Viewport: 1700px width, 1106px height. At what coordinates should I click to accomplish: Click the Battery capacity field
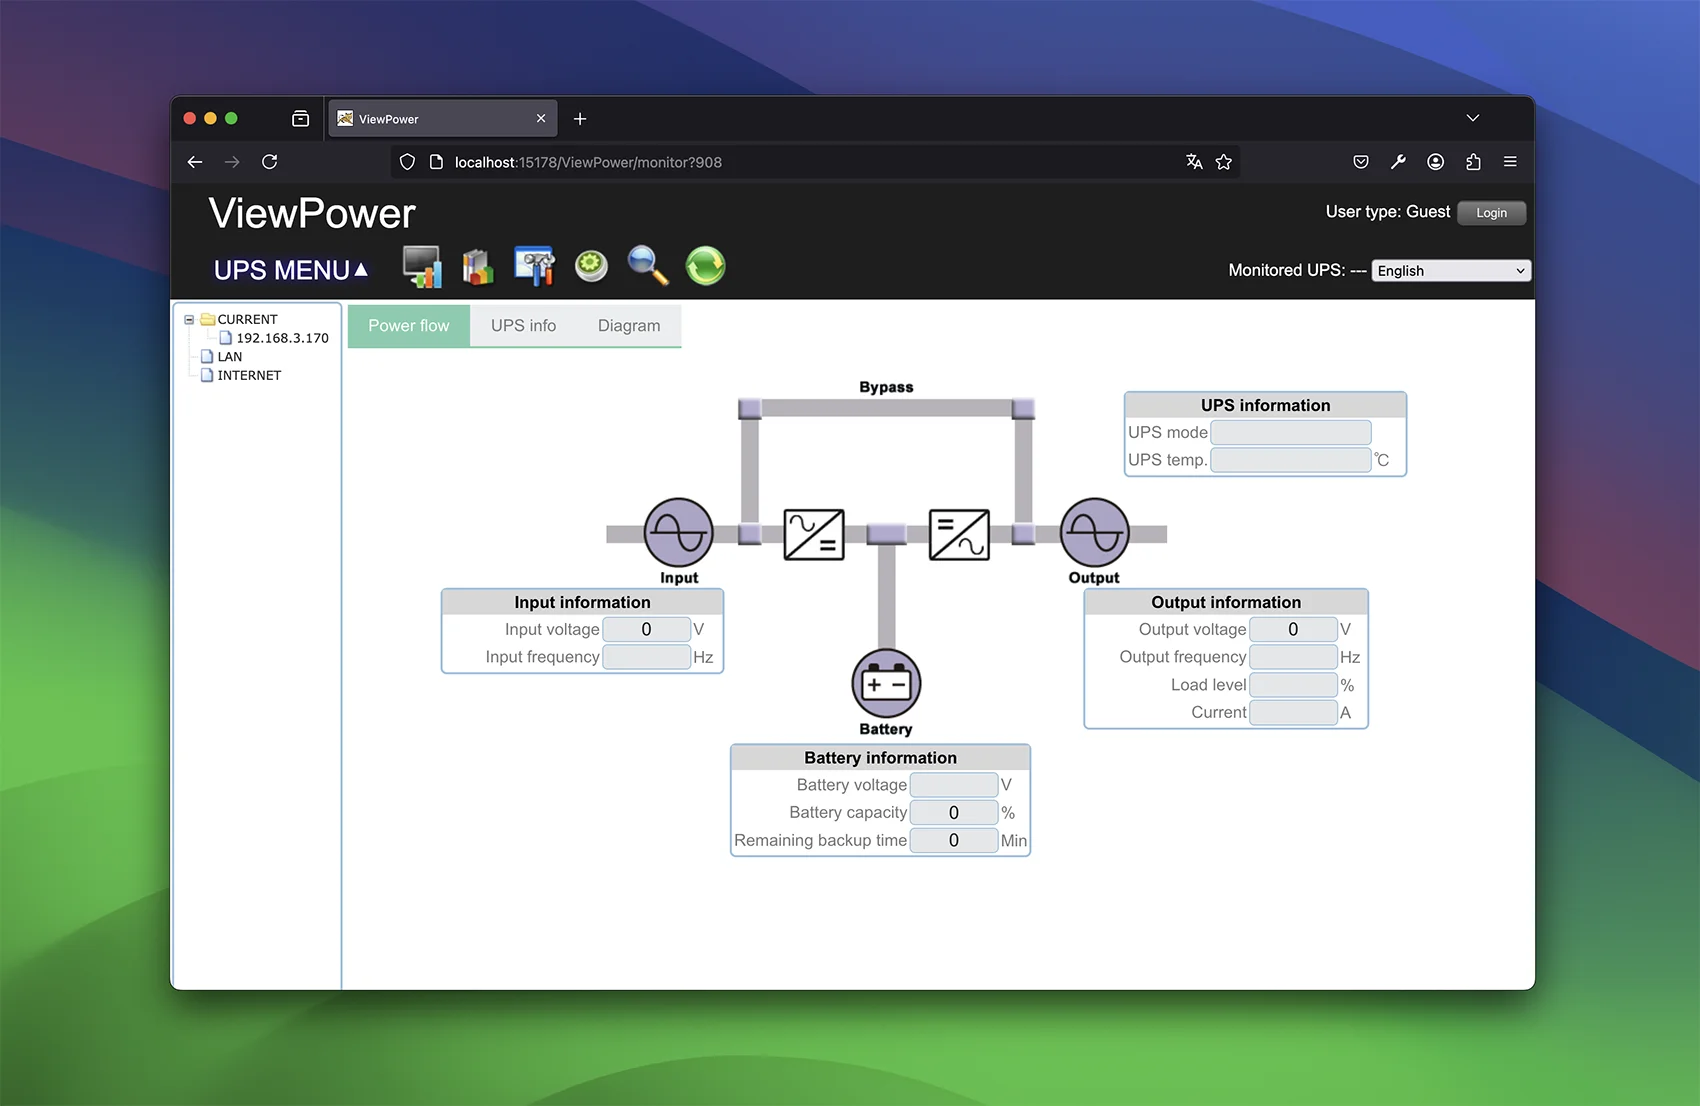(x=954, y=813)
